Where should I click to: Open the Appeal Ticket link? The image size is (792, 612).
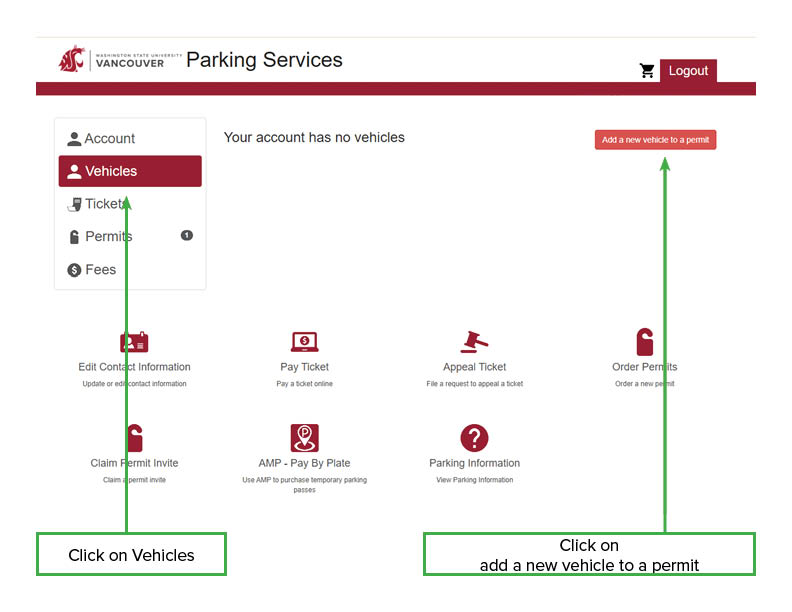point(474,367)
